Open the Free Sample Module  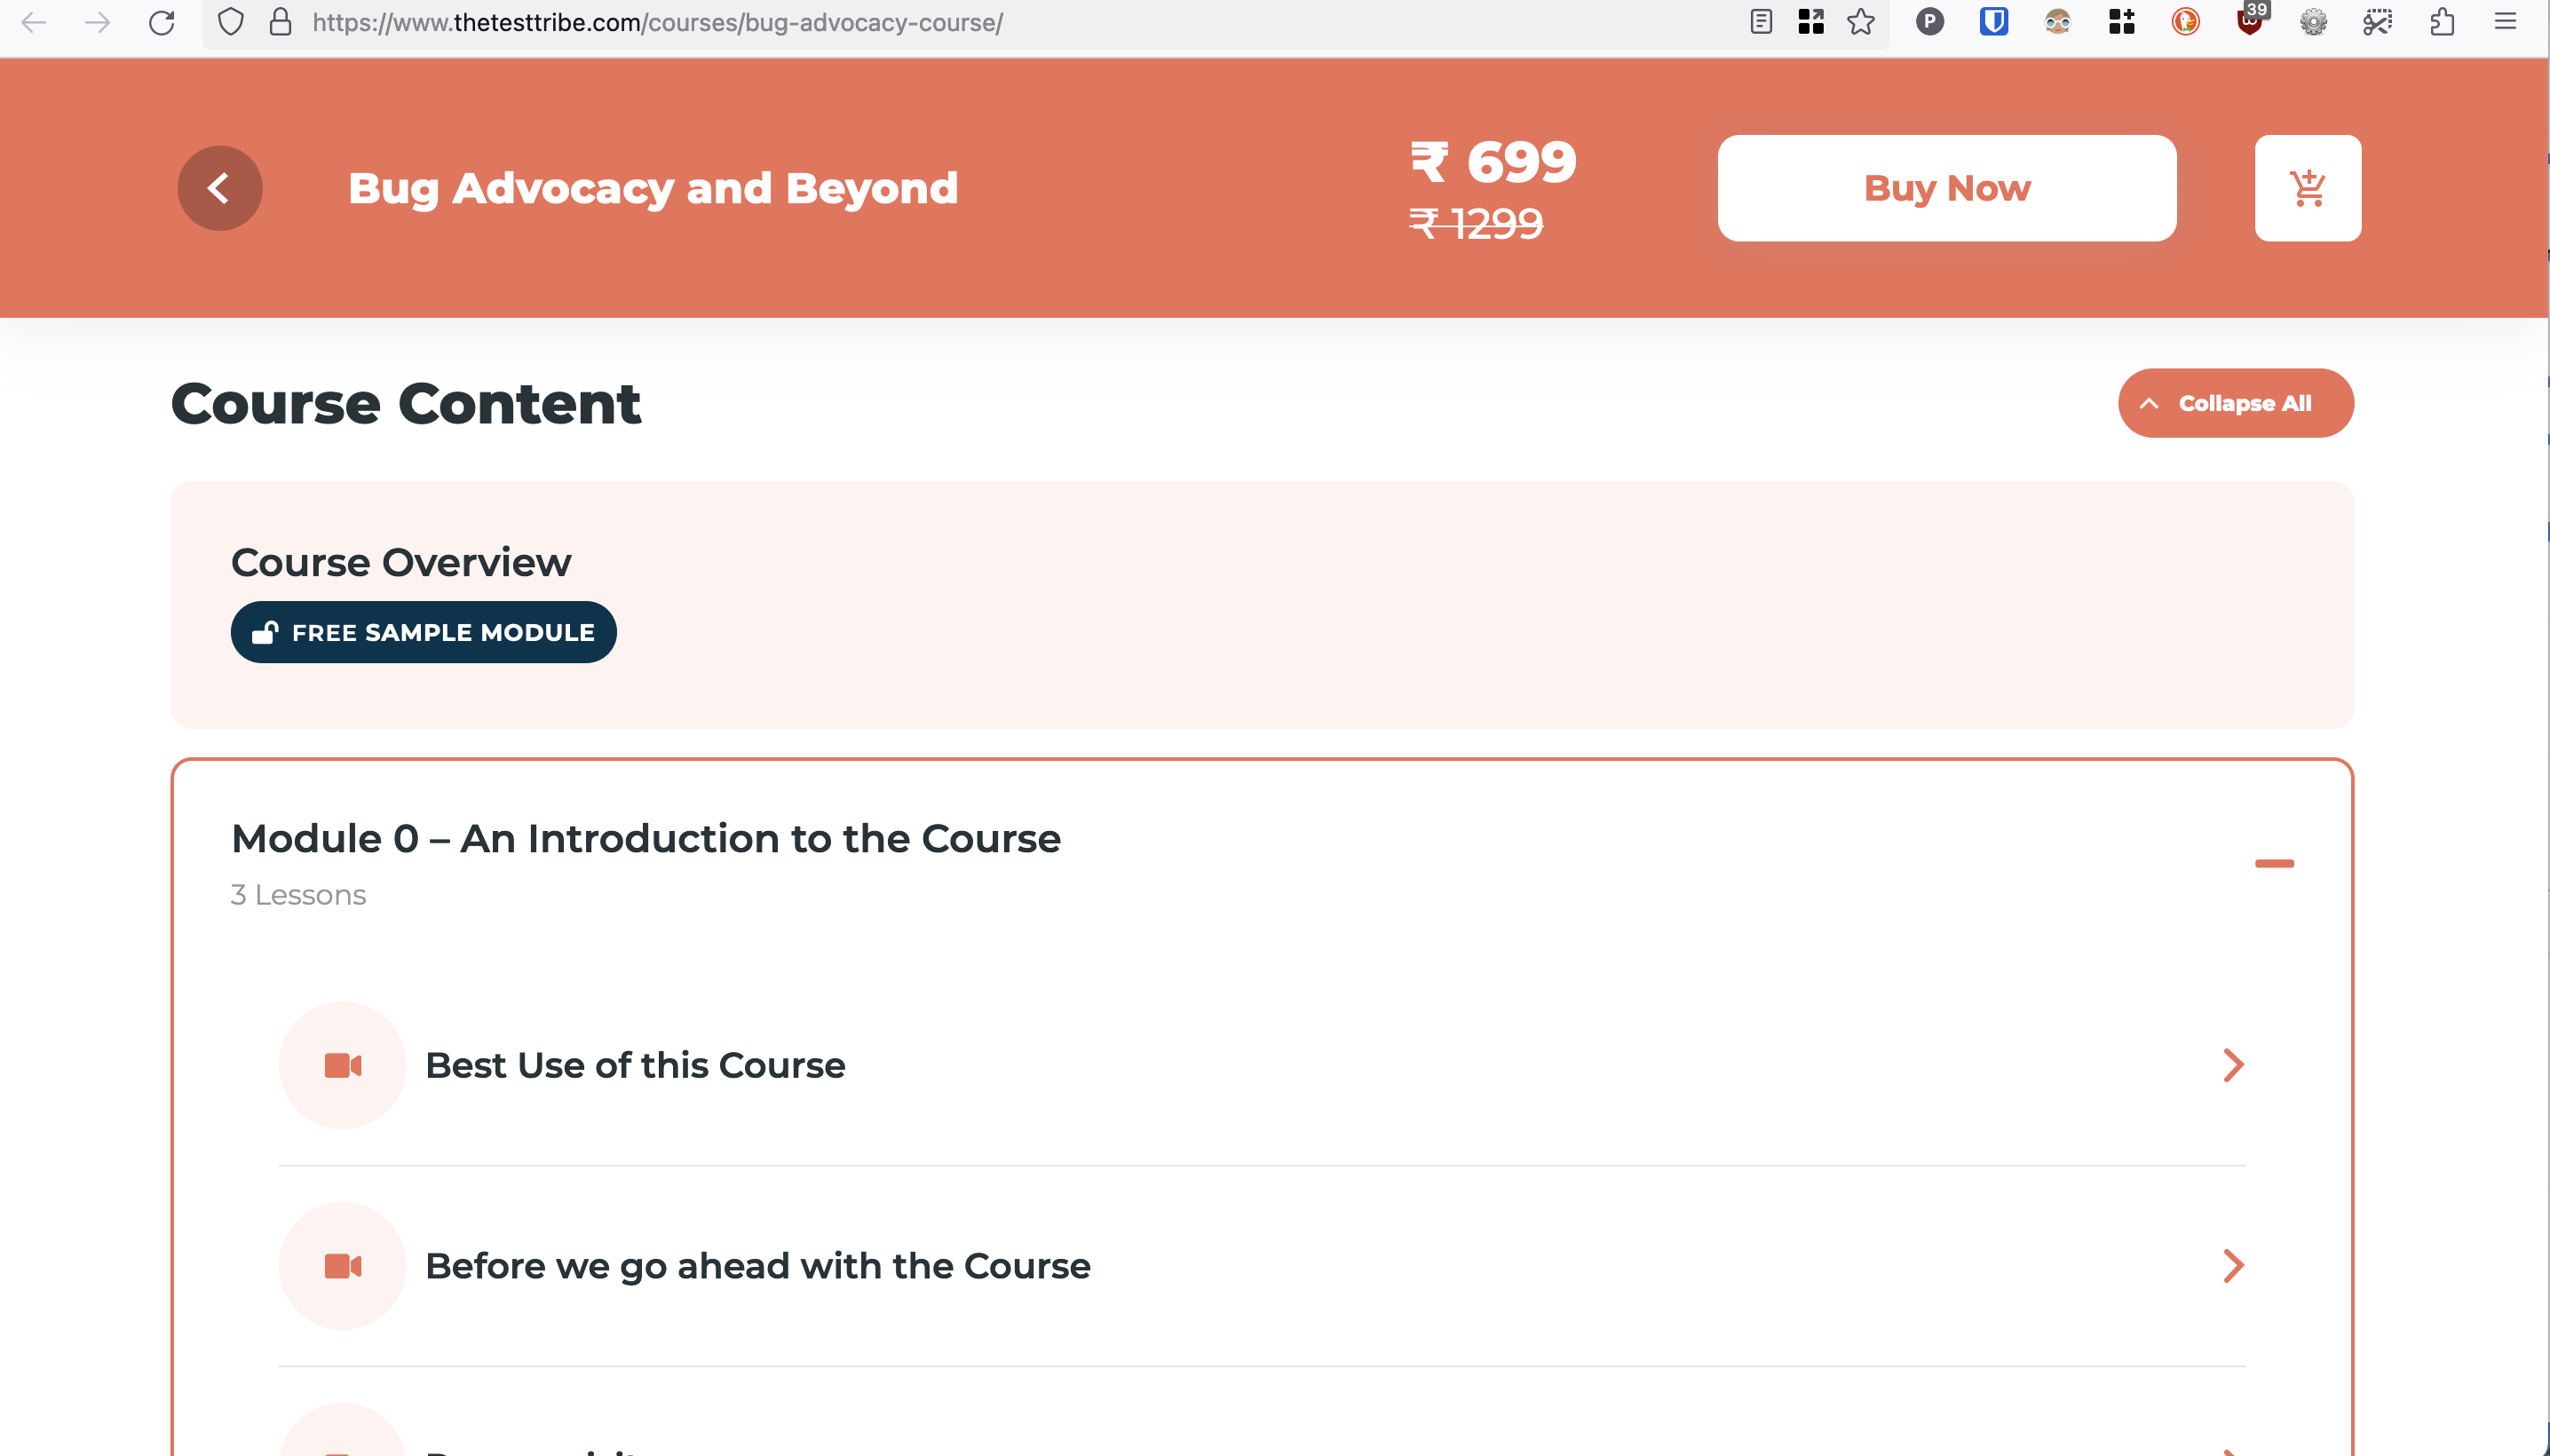click(423, 632)
